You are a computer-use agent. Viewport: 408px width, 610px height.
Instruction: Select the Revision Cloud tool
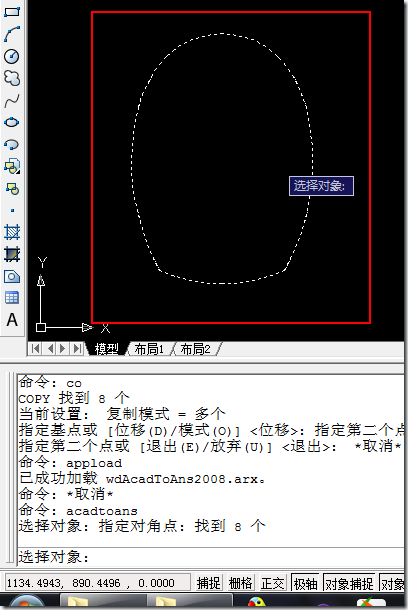click(12, 78)
